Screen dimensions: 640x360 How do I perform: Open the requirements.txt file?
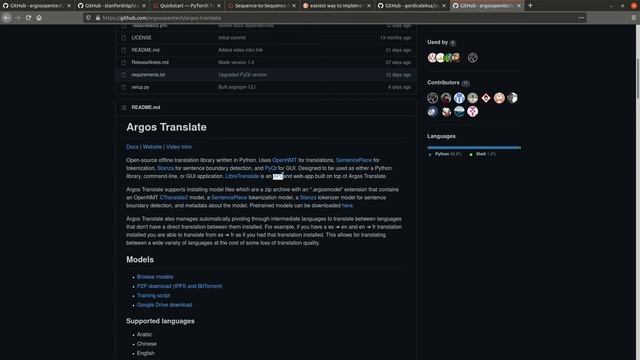[148, 75]
